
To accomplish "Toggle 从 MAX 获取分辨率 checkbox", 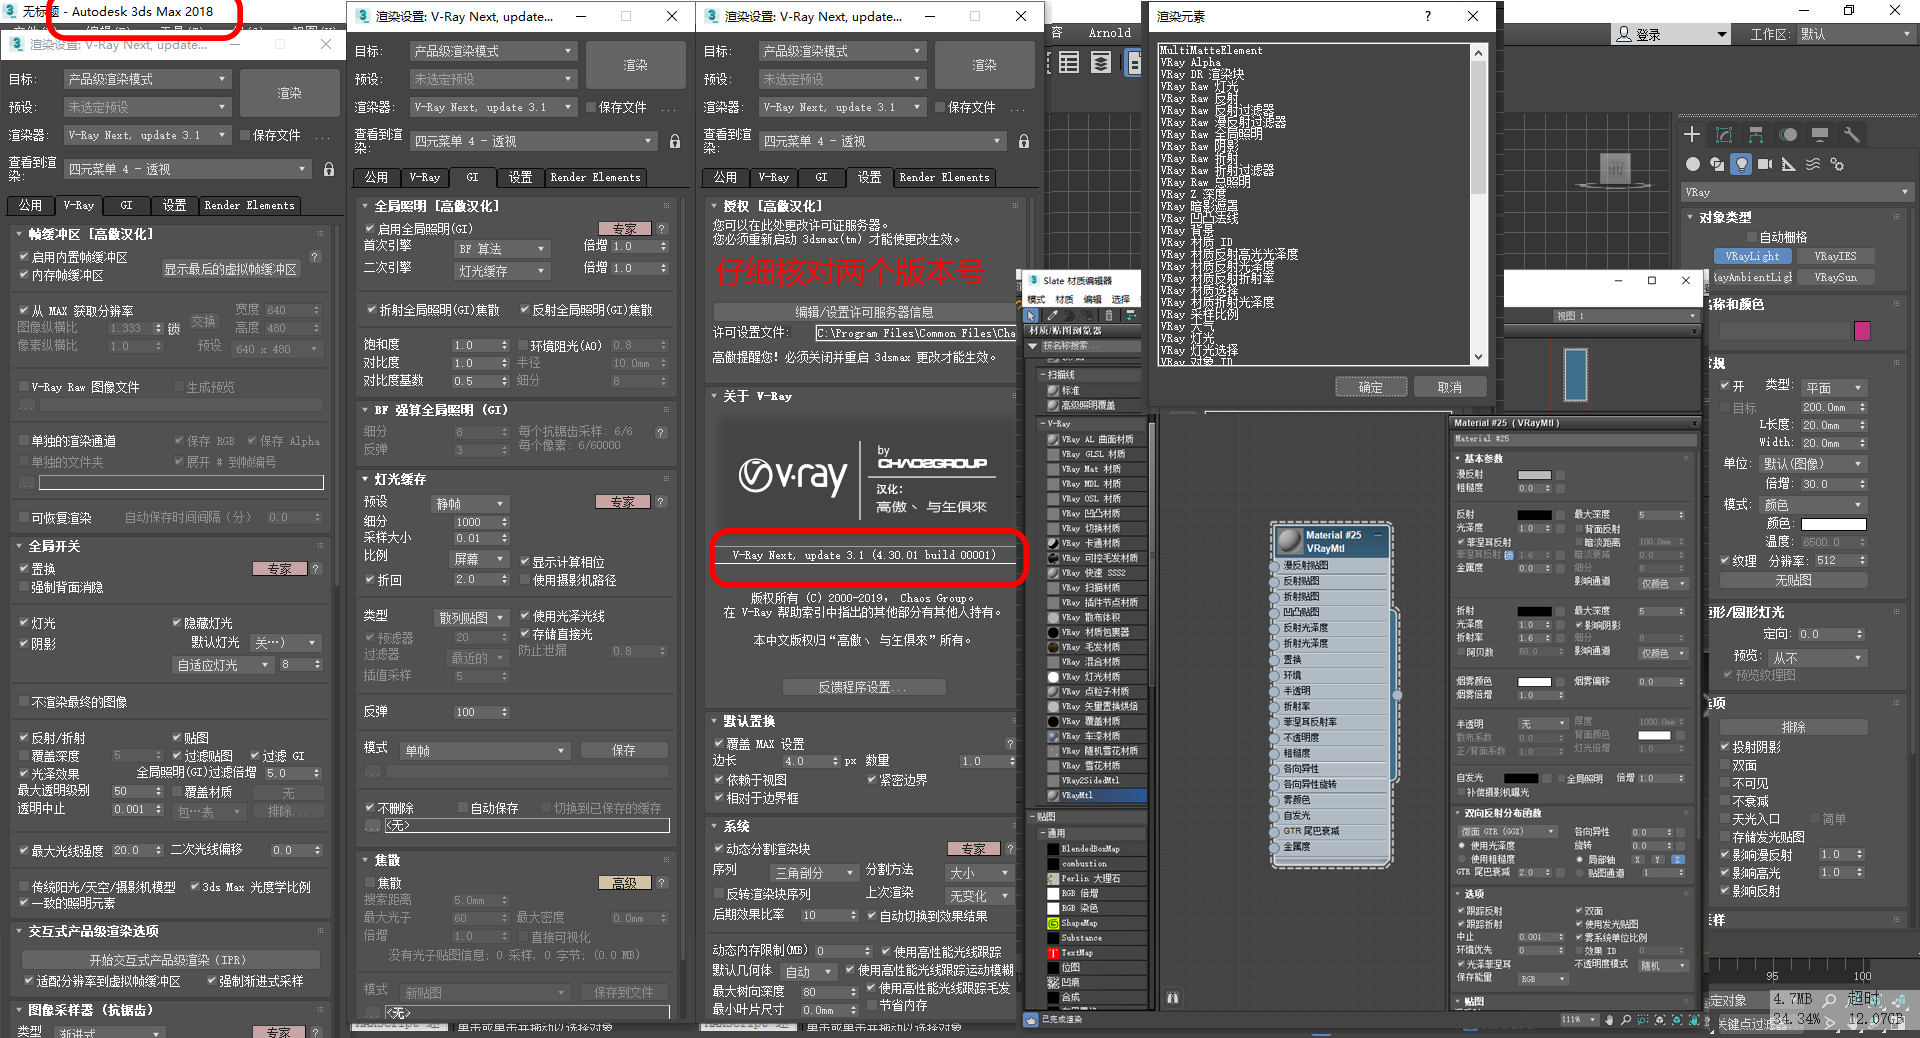I will point(24,311).
